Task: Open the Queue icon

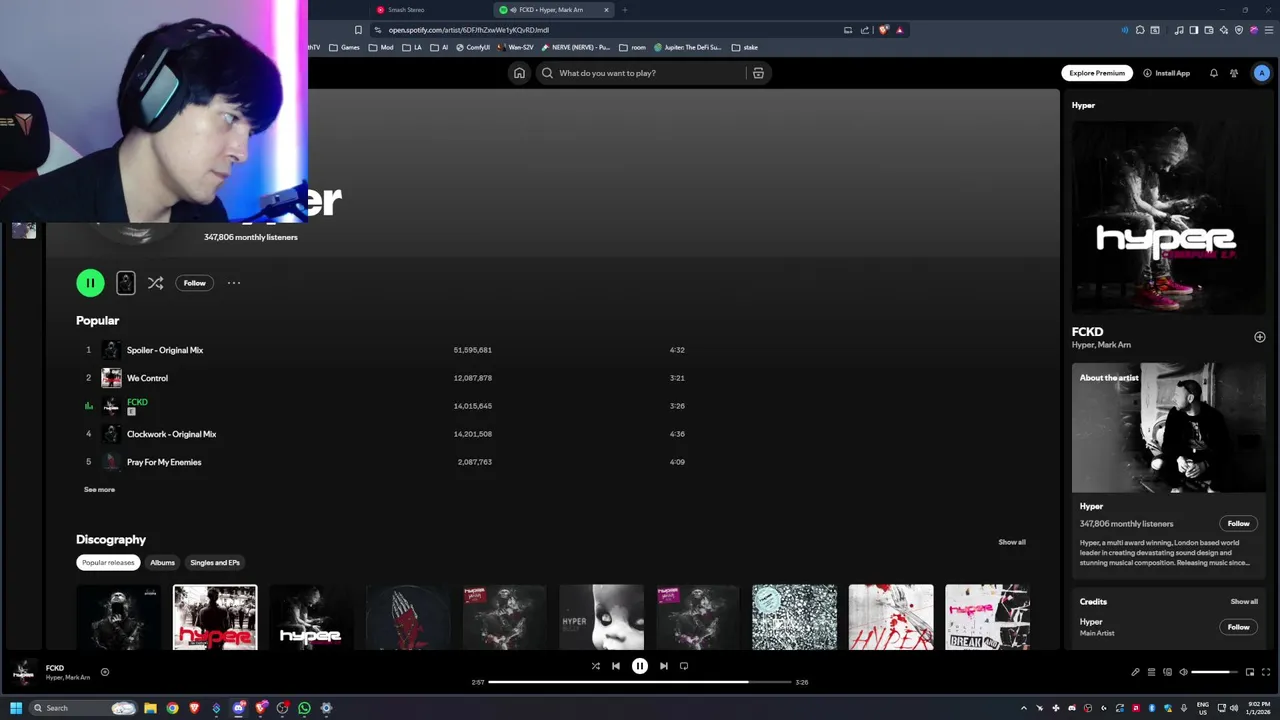Action: [x=1151, y=672]
